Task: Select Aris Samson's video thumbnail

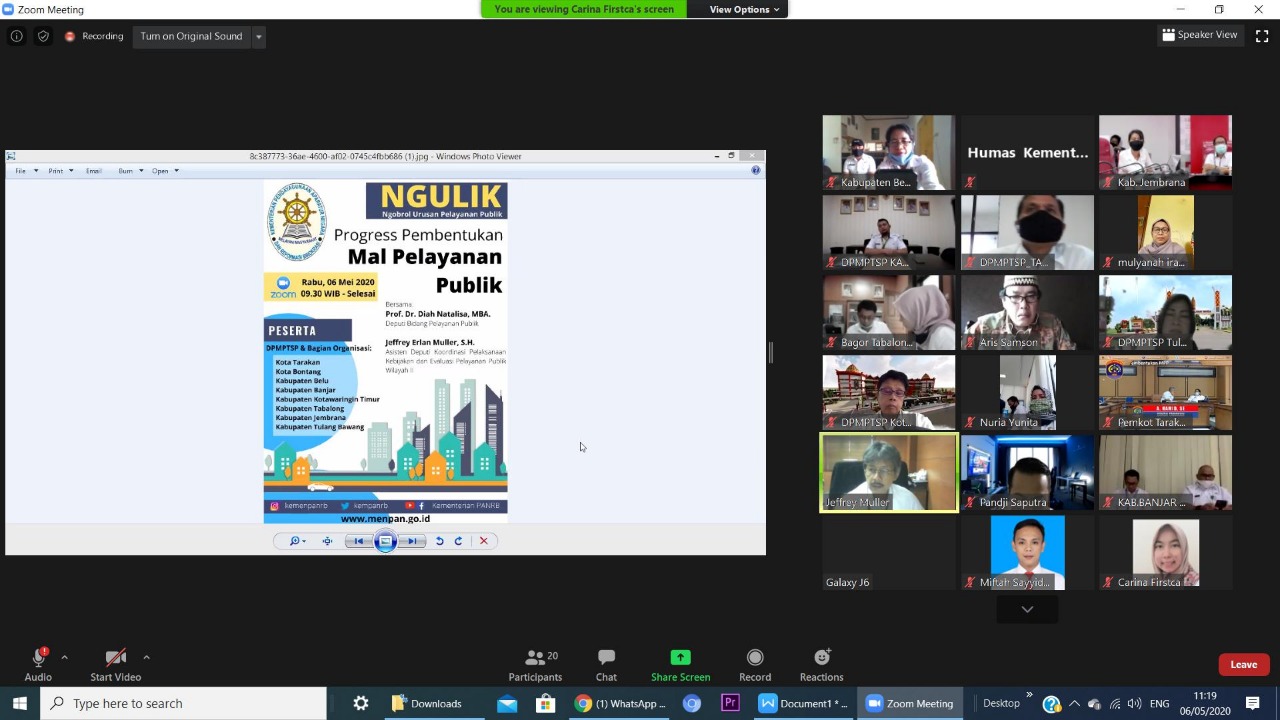Action: coord(1027,312)
